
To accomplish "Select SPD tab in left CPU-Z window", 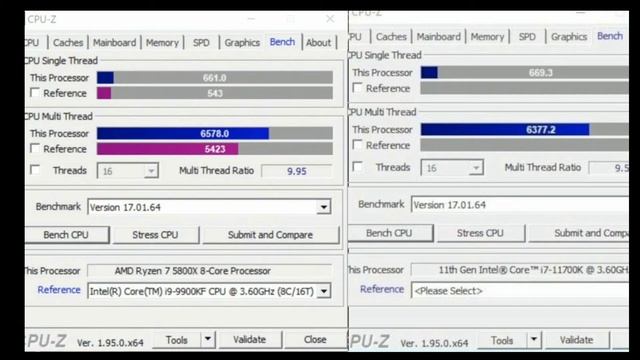I will point(201,42).
